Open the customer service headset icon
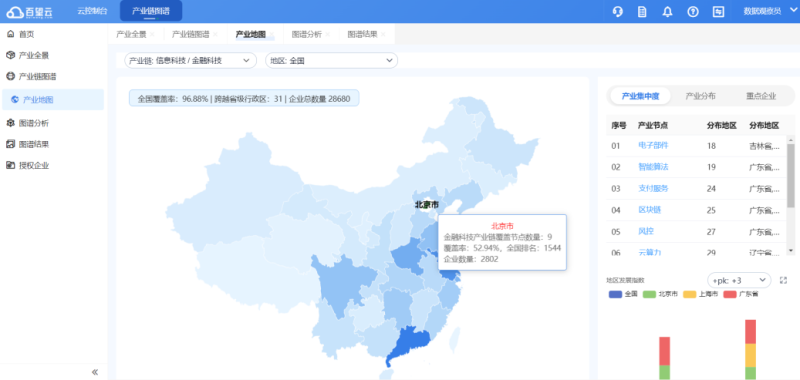Image resolution: width=800 pixels, height=380 pixels. tap(617, 12)
